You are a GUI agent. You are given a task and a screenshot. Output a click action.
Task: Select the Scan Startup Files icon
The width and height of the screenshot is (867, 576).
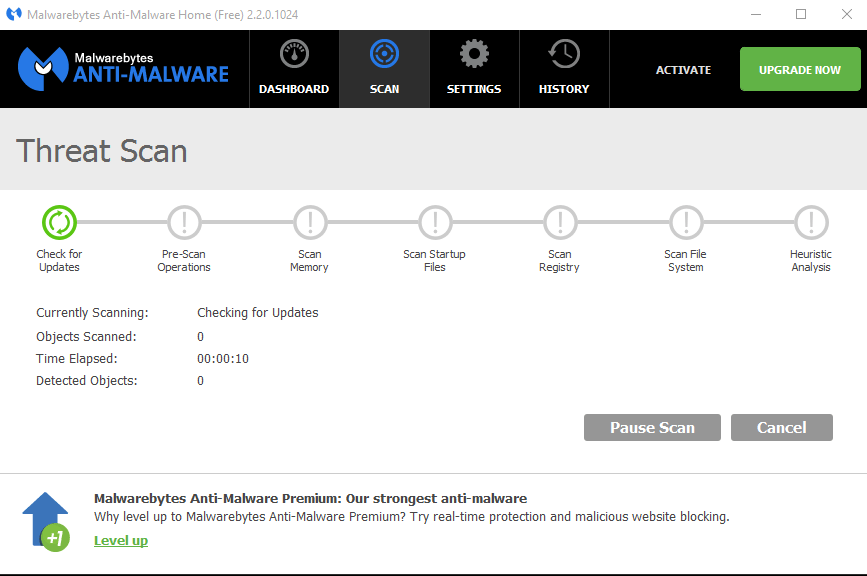tap(434, 222)
